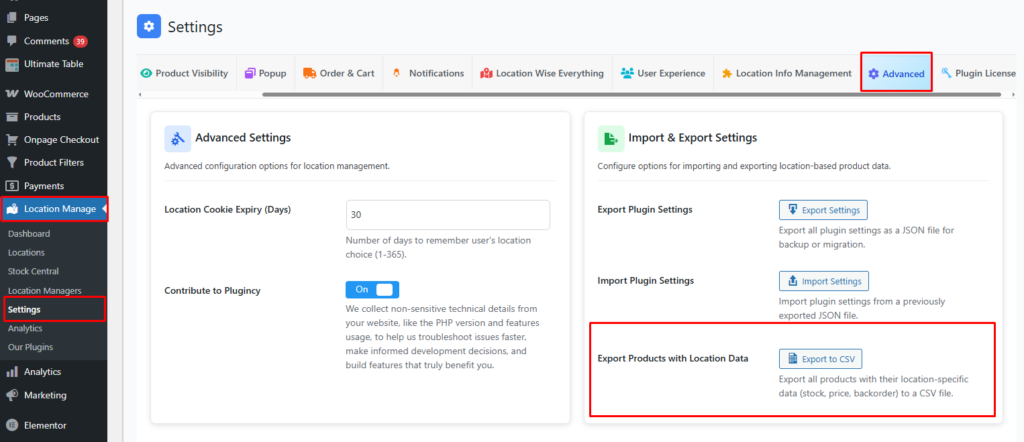The height and width of the screenshot is (442, 1024).
Task: Click the Advanced Settings panel icon
Action: coord(178,138)
